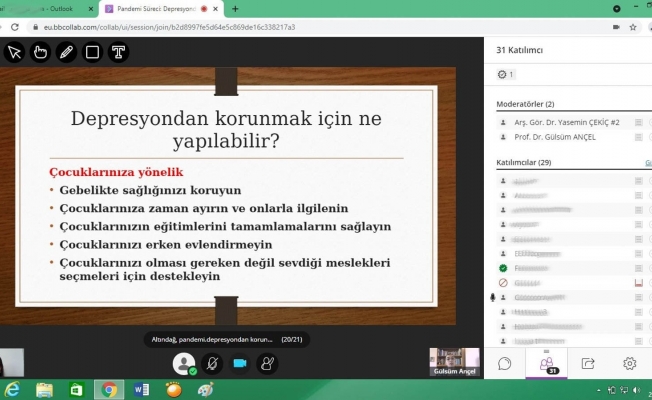Click the Gülsüm Ançel video thumbnail
The image size is (652, 400).
(456, 360)
